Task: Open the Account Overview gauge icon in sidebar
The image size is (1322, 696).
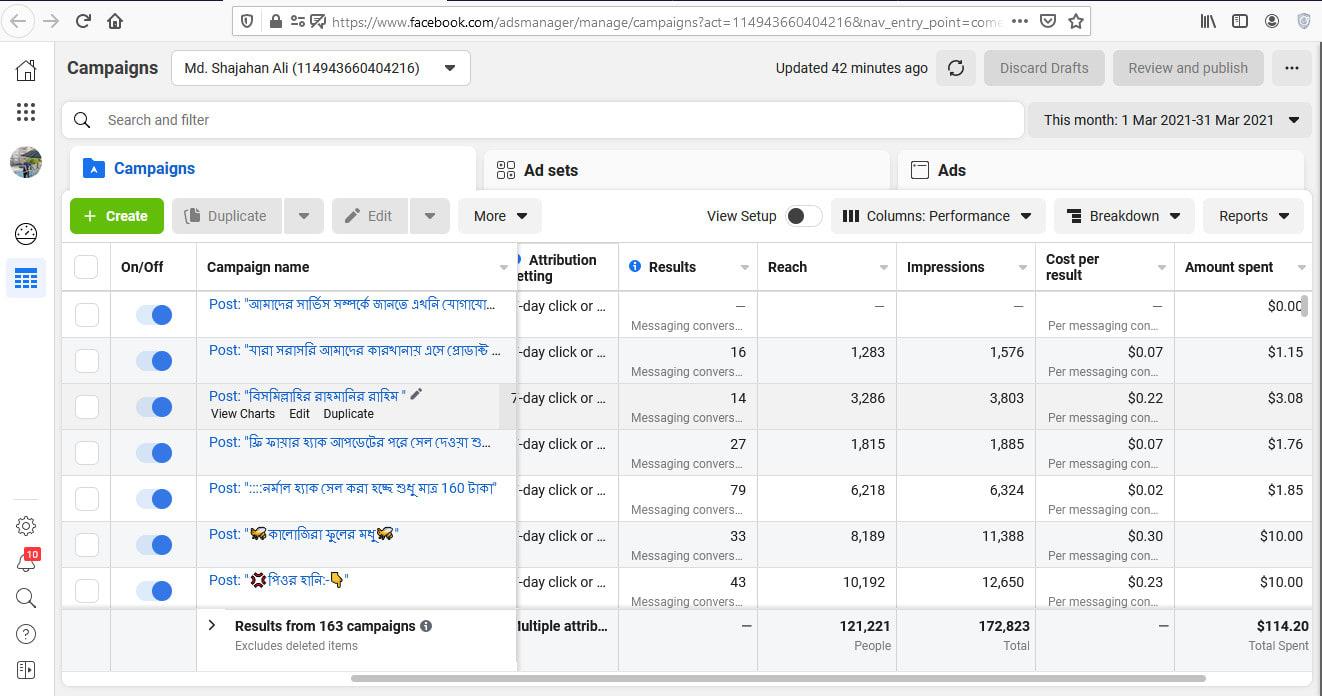Action: [26, 234]
